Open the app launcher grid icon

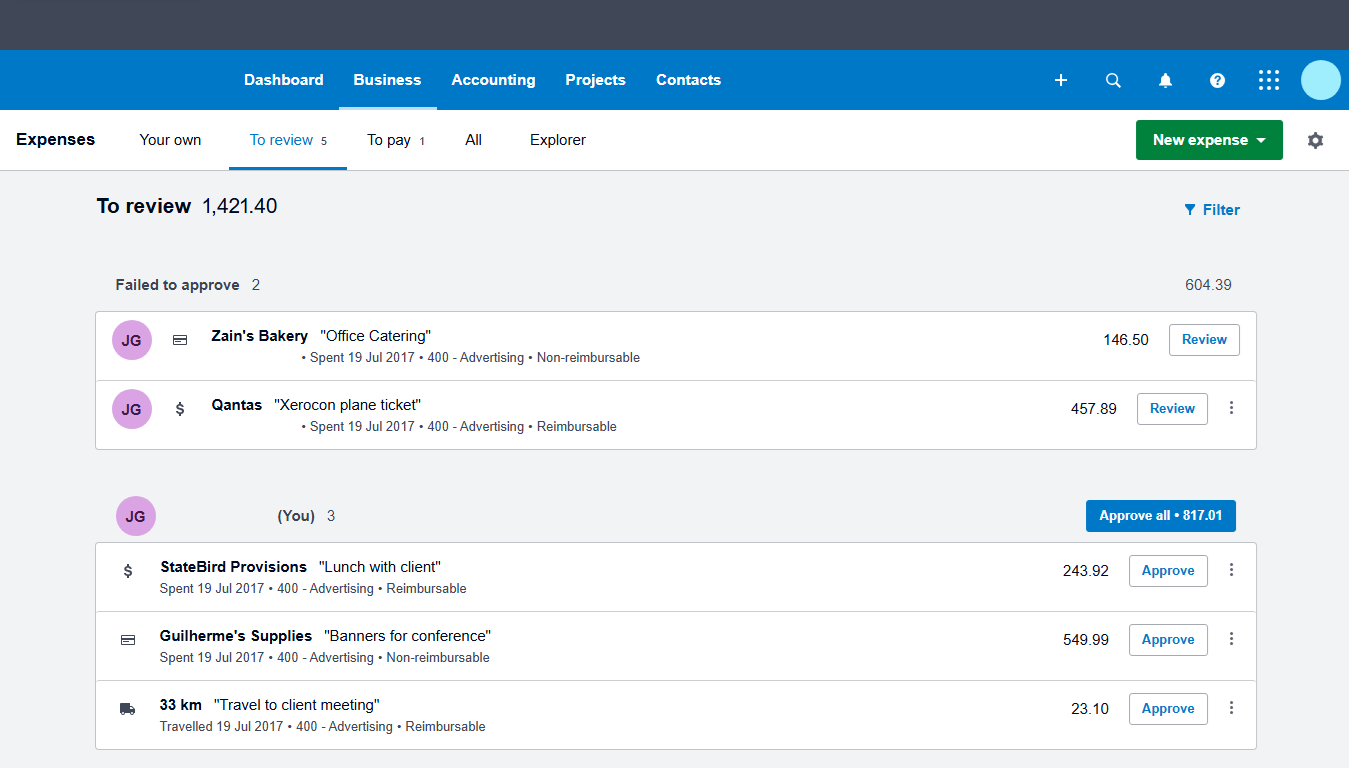1269,80
